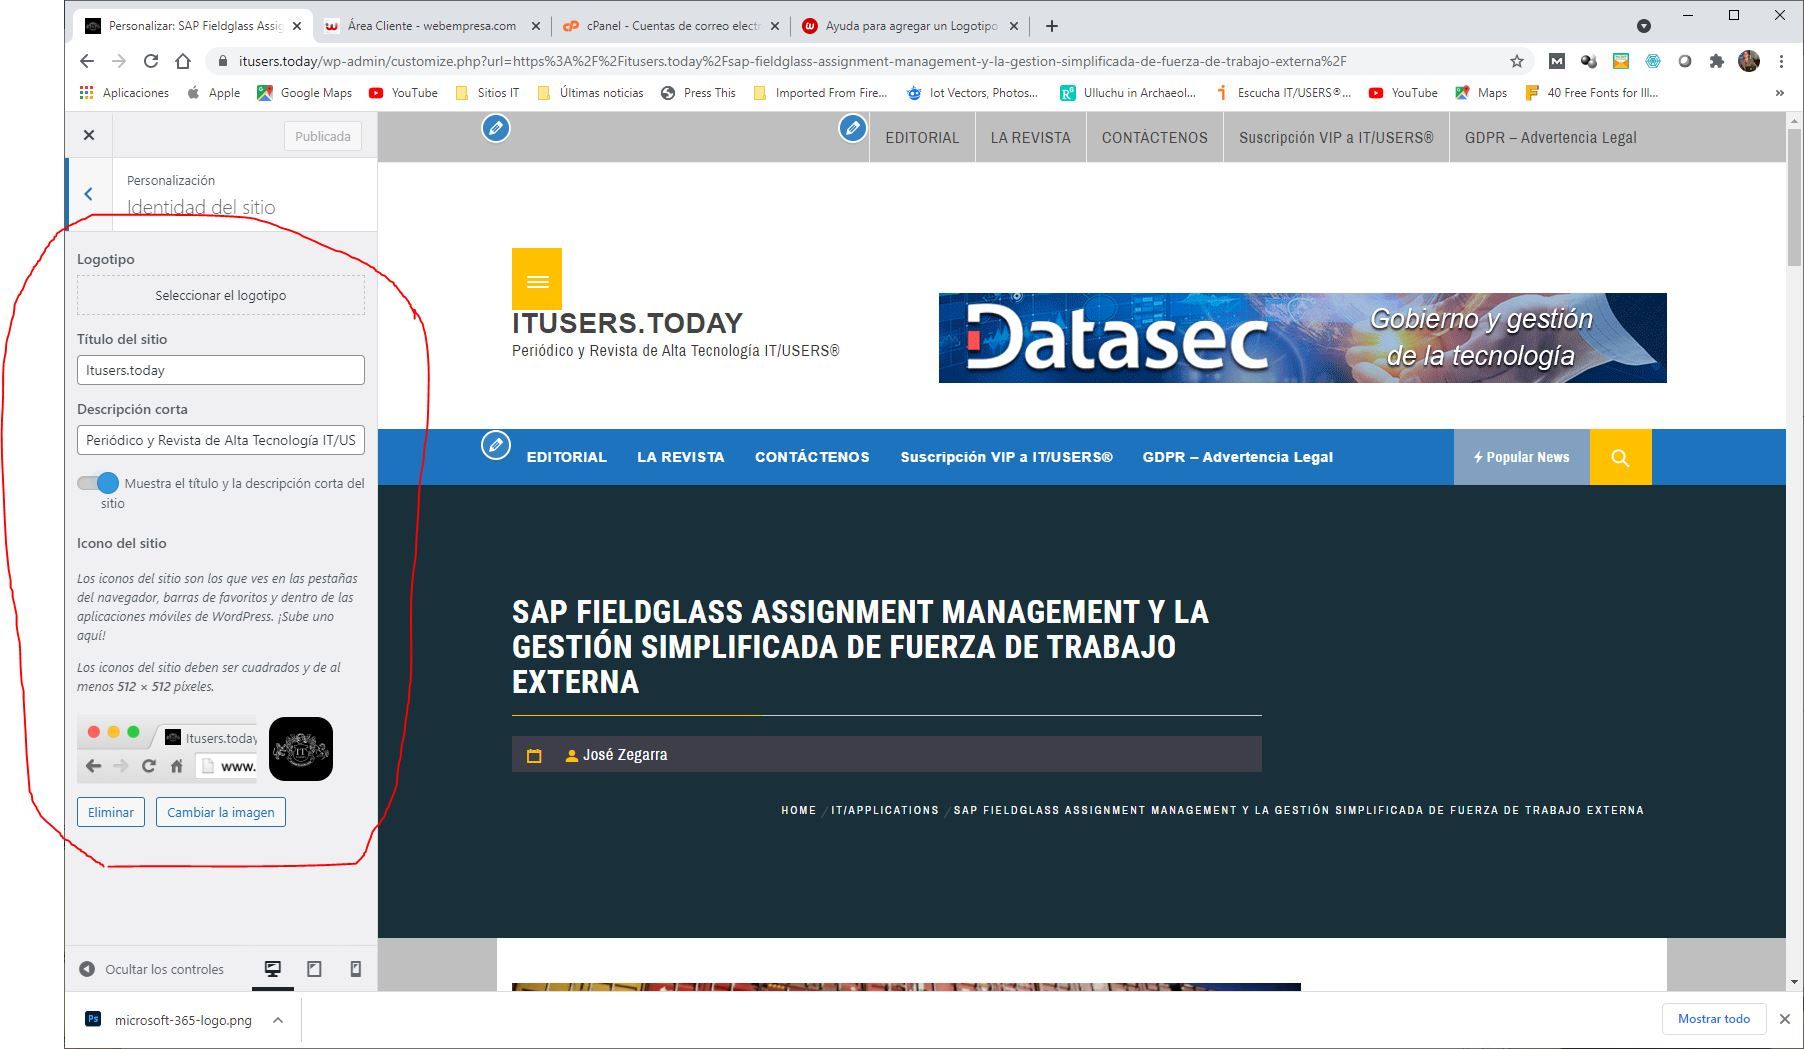Select GDPR – Advertencia Legal in blue bar
The width and height of the screenshot is (1804, 1049).
pos(1238,457)
